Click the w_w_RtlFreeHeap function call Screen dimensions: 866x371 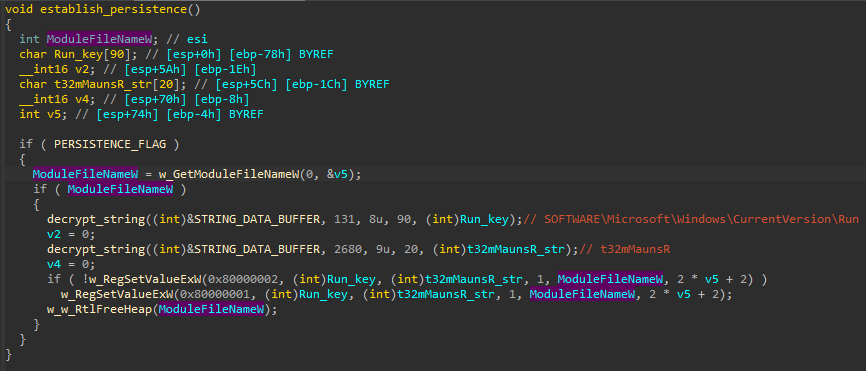[x=99, y=310]
